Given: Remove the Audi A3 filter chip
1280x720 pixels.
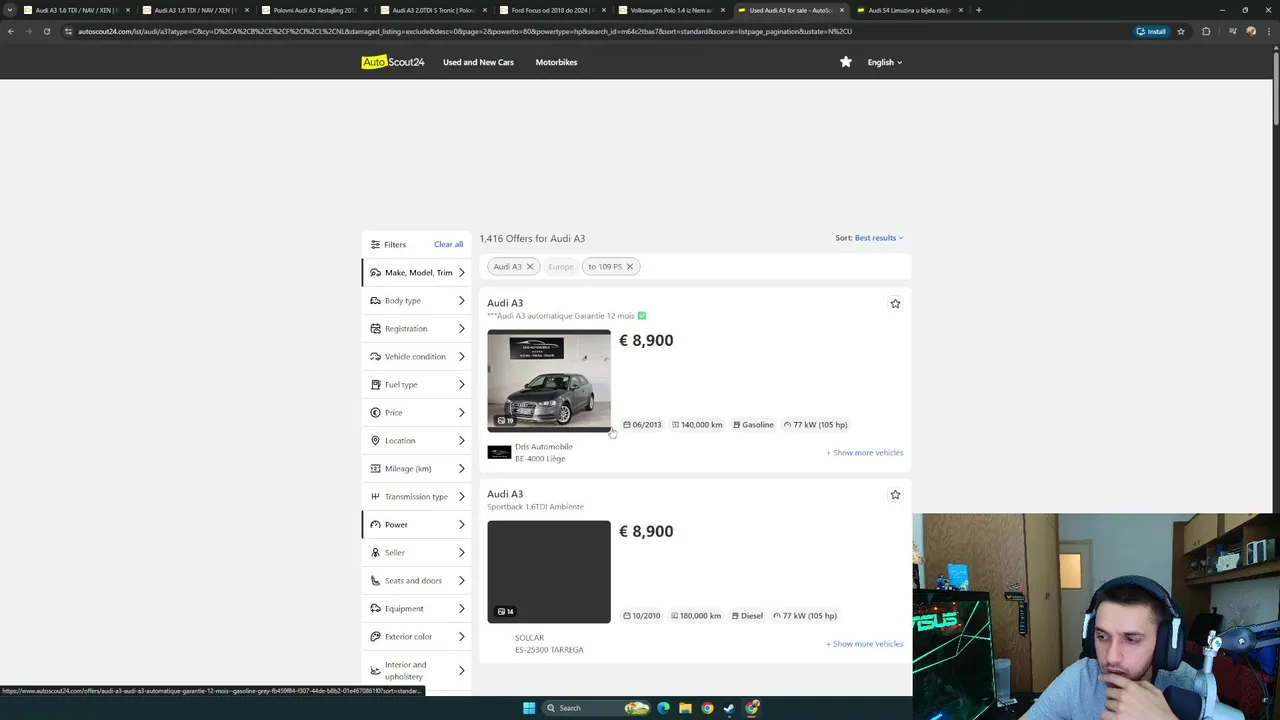Looking at the screenshot, I should (530, 267).
